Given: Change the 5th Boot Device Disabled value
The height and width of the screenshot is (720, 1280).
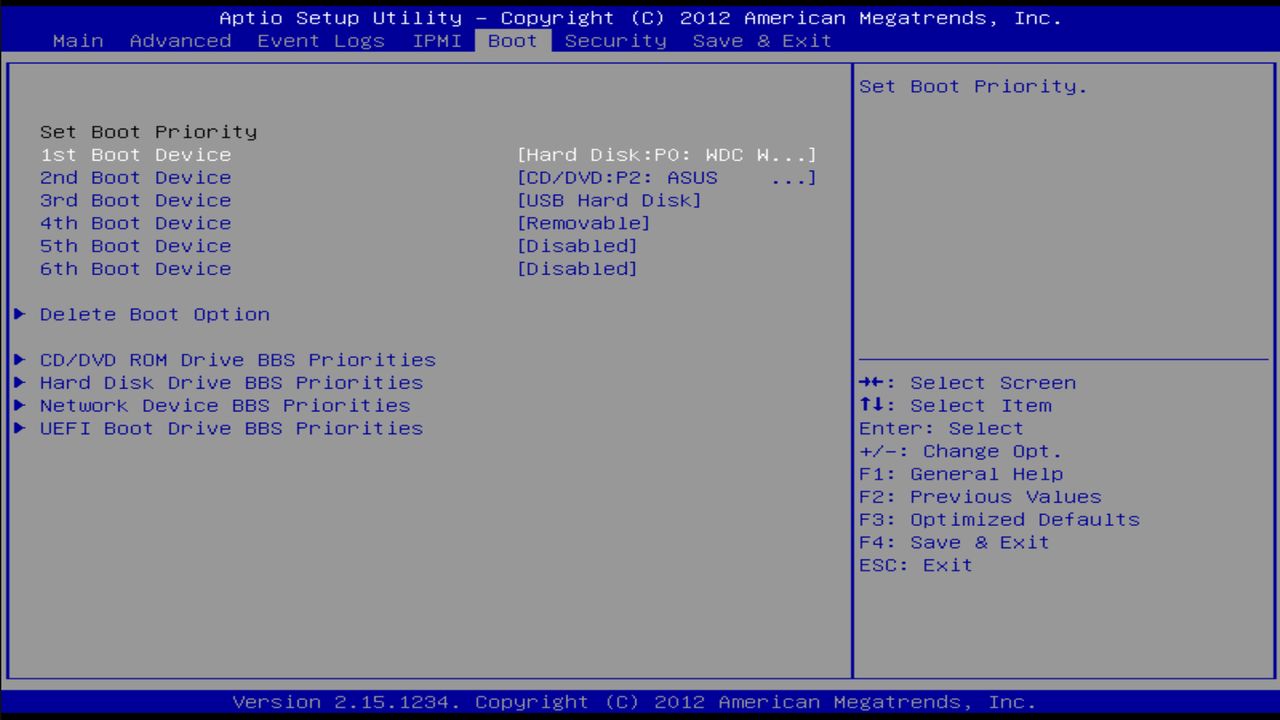Looking at the screenshot, I should coord(577,246).
